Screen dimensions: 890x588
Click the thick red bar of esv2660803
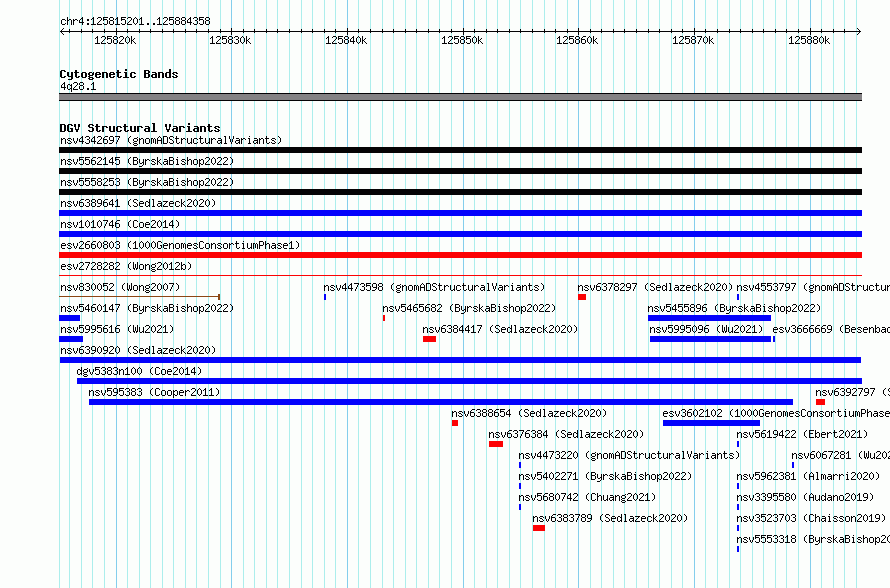[x=460, y=255]
